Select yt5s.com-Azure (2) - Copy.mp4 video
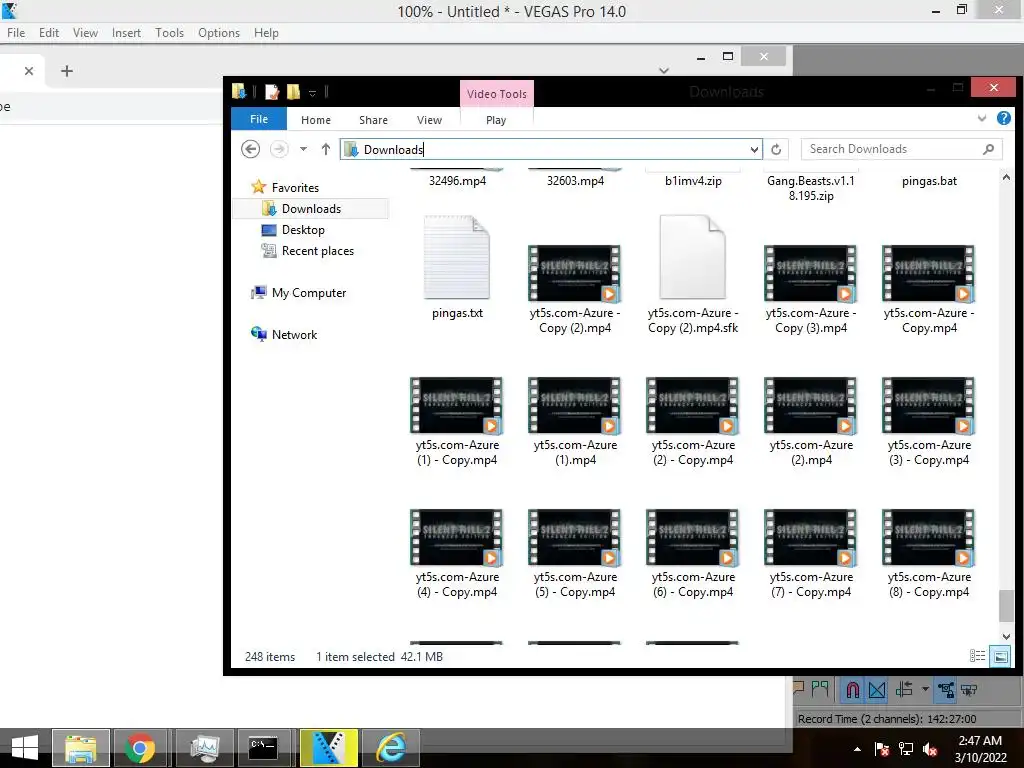1024x768 pixels. pos(693,406)
